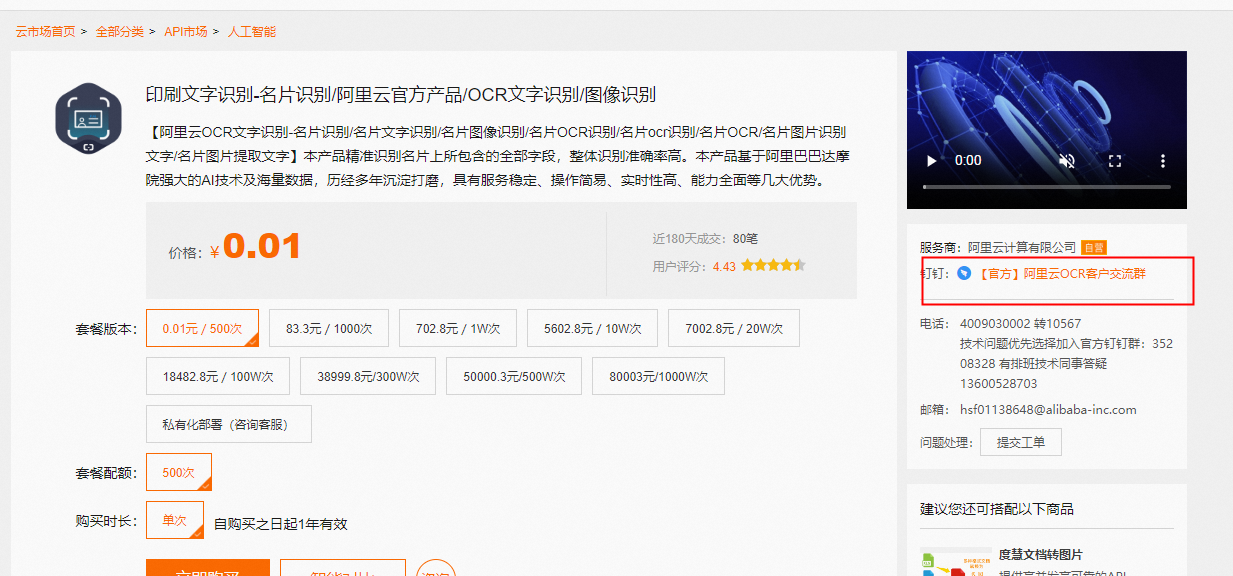Seek on the video progress bar
The image size is (1233, 576).
(1046, 187)
